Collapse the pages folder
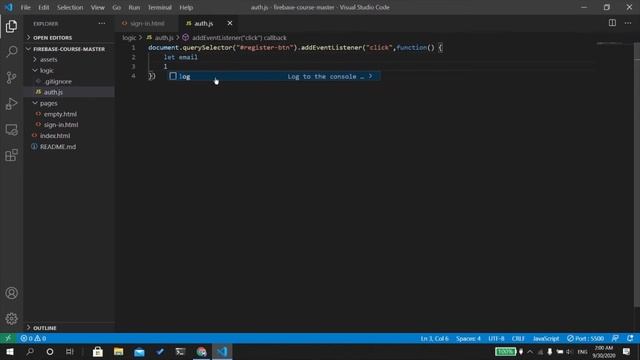 pyautogui.click(x=69, y=103)
